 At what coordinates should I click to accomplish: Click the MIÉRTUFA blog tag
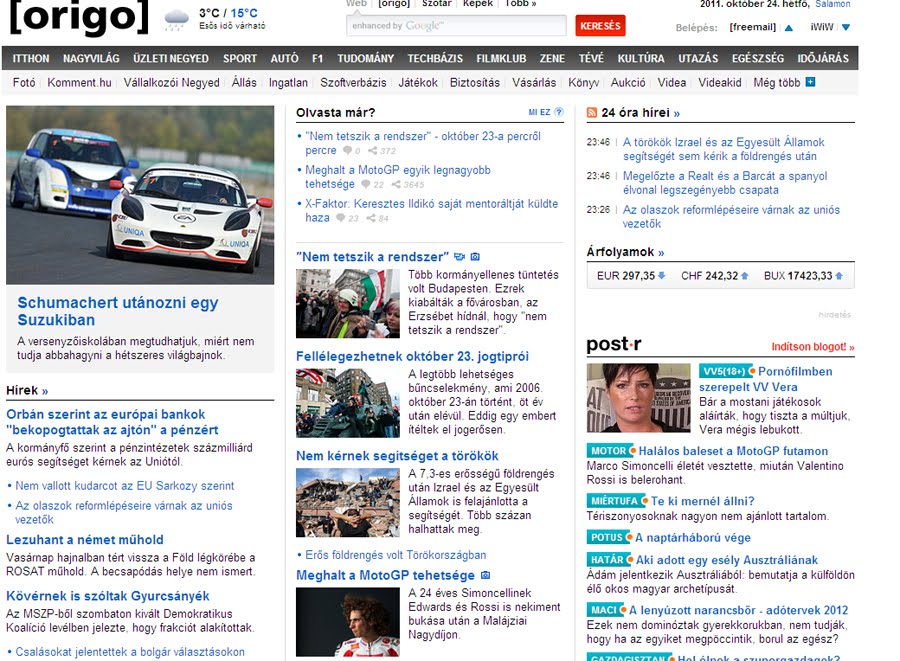pos(615,501)
